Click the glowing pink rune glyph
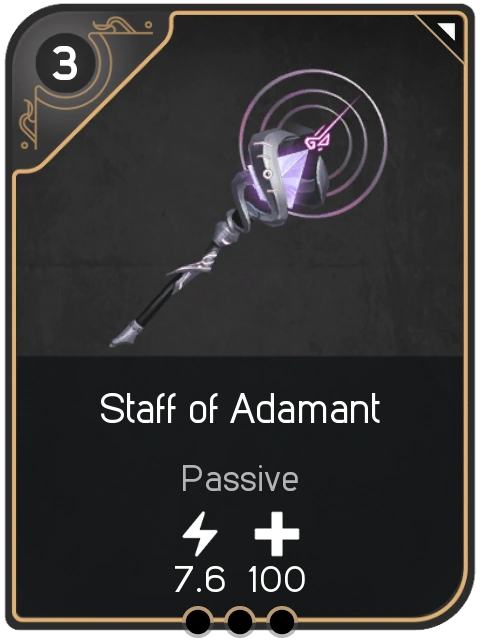The image size is (480, 640). (318, 140)
